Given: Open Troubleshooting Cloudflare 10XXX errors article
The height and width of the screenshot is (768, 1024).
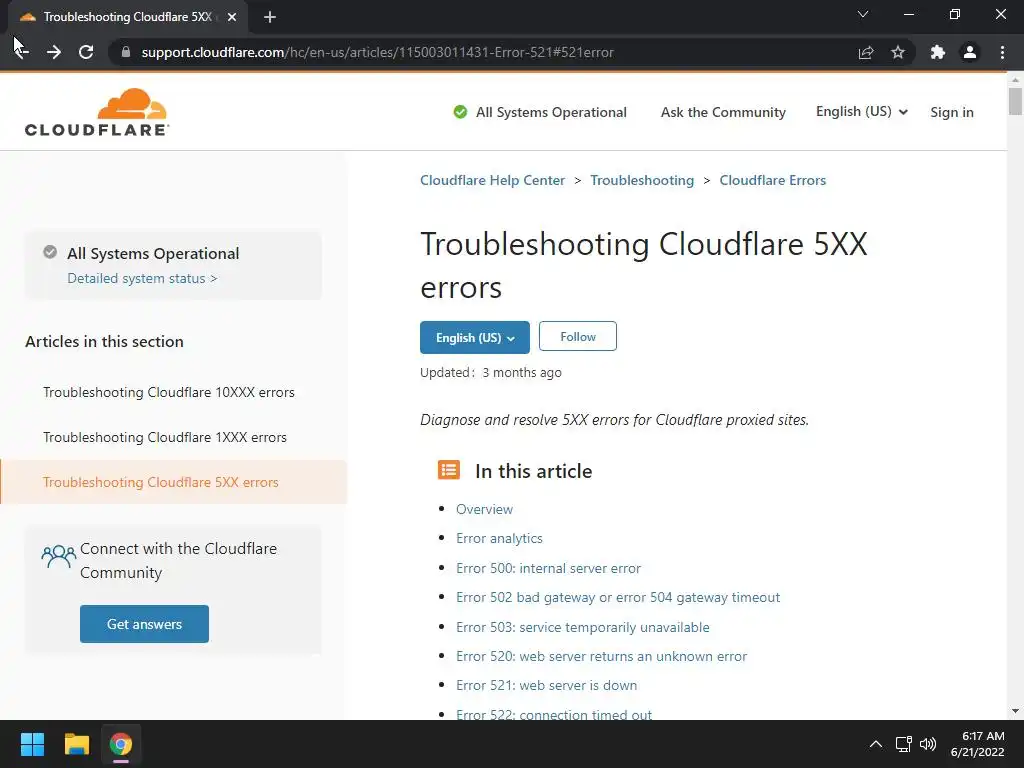Looking at the screenshot, I should click(168, 392).
